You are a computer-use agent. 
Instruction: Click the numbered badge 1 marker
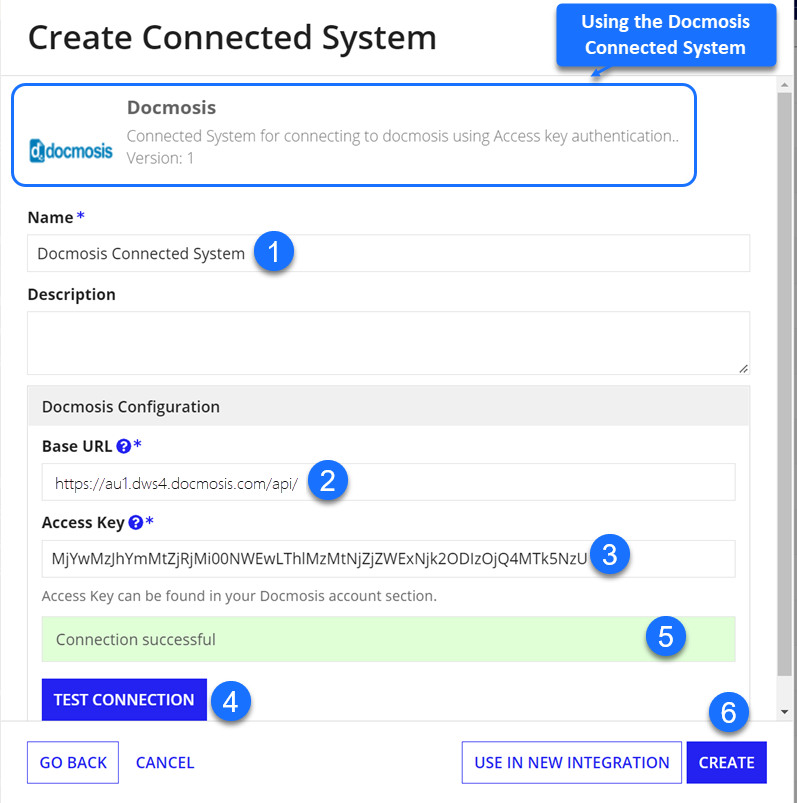(x=274, y=251)
